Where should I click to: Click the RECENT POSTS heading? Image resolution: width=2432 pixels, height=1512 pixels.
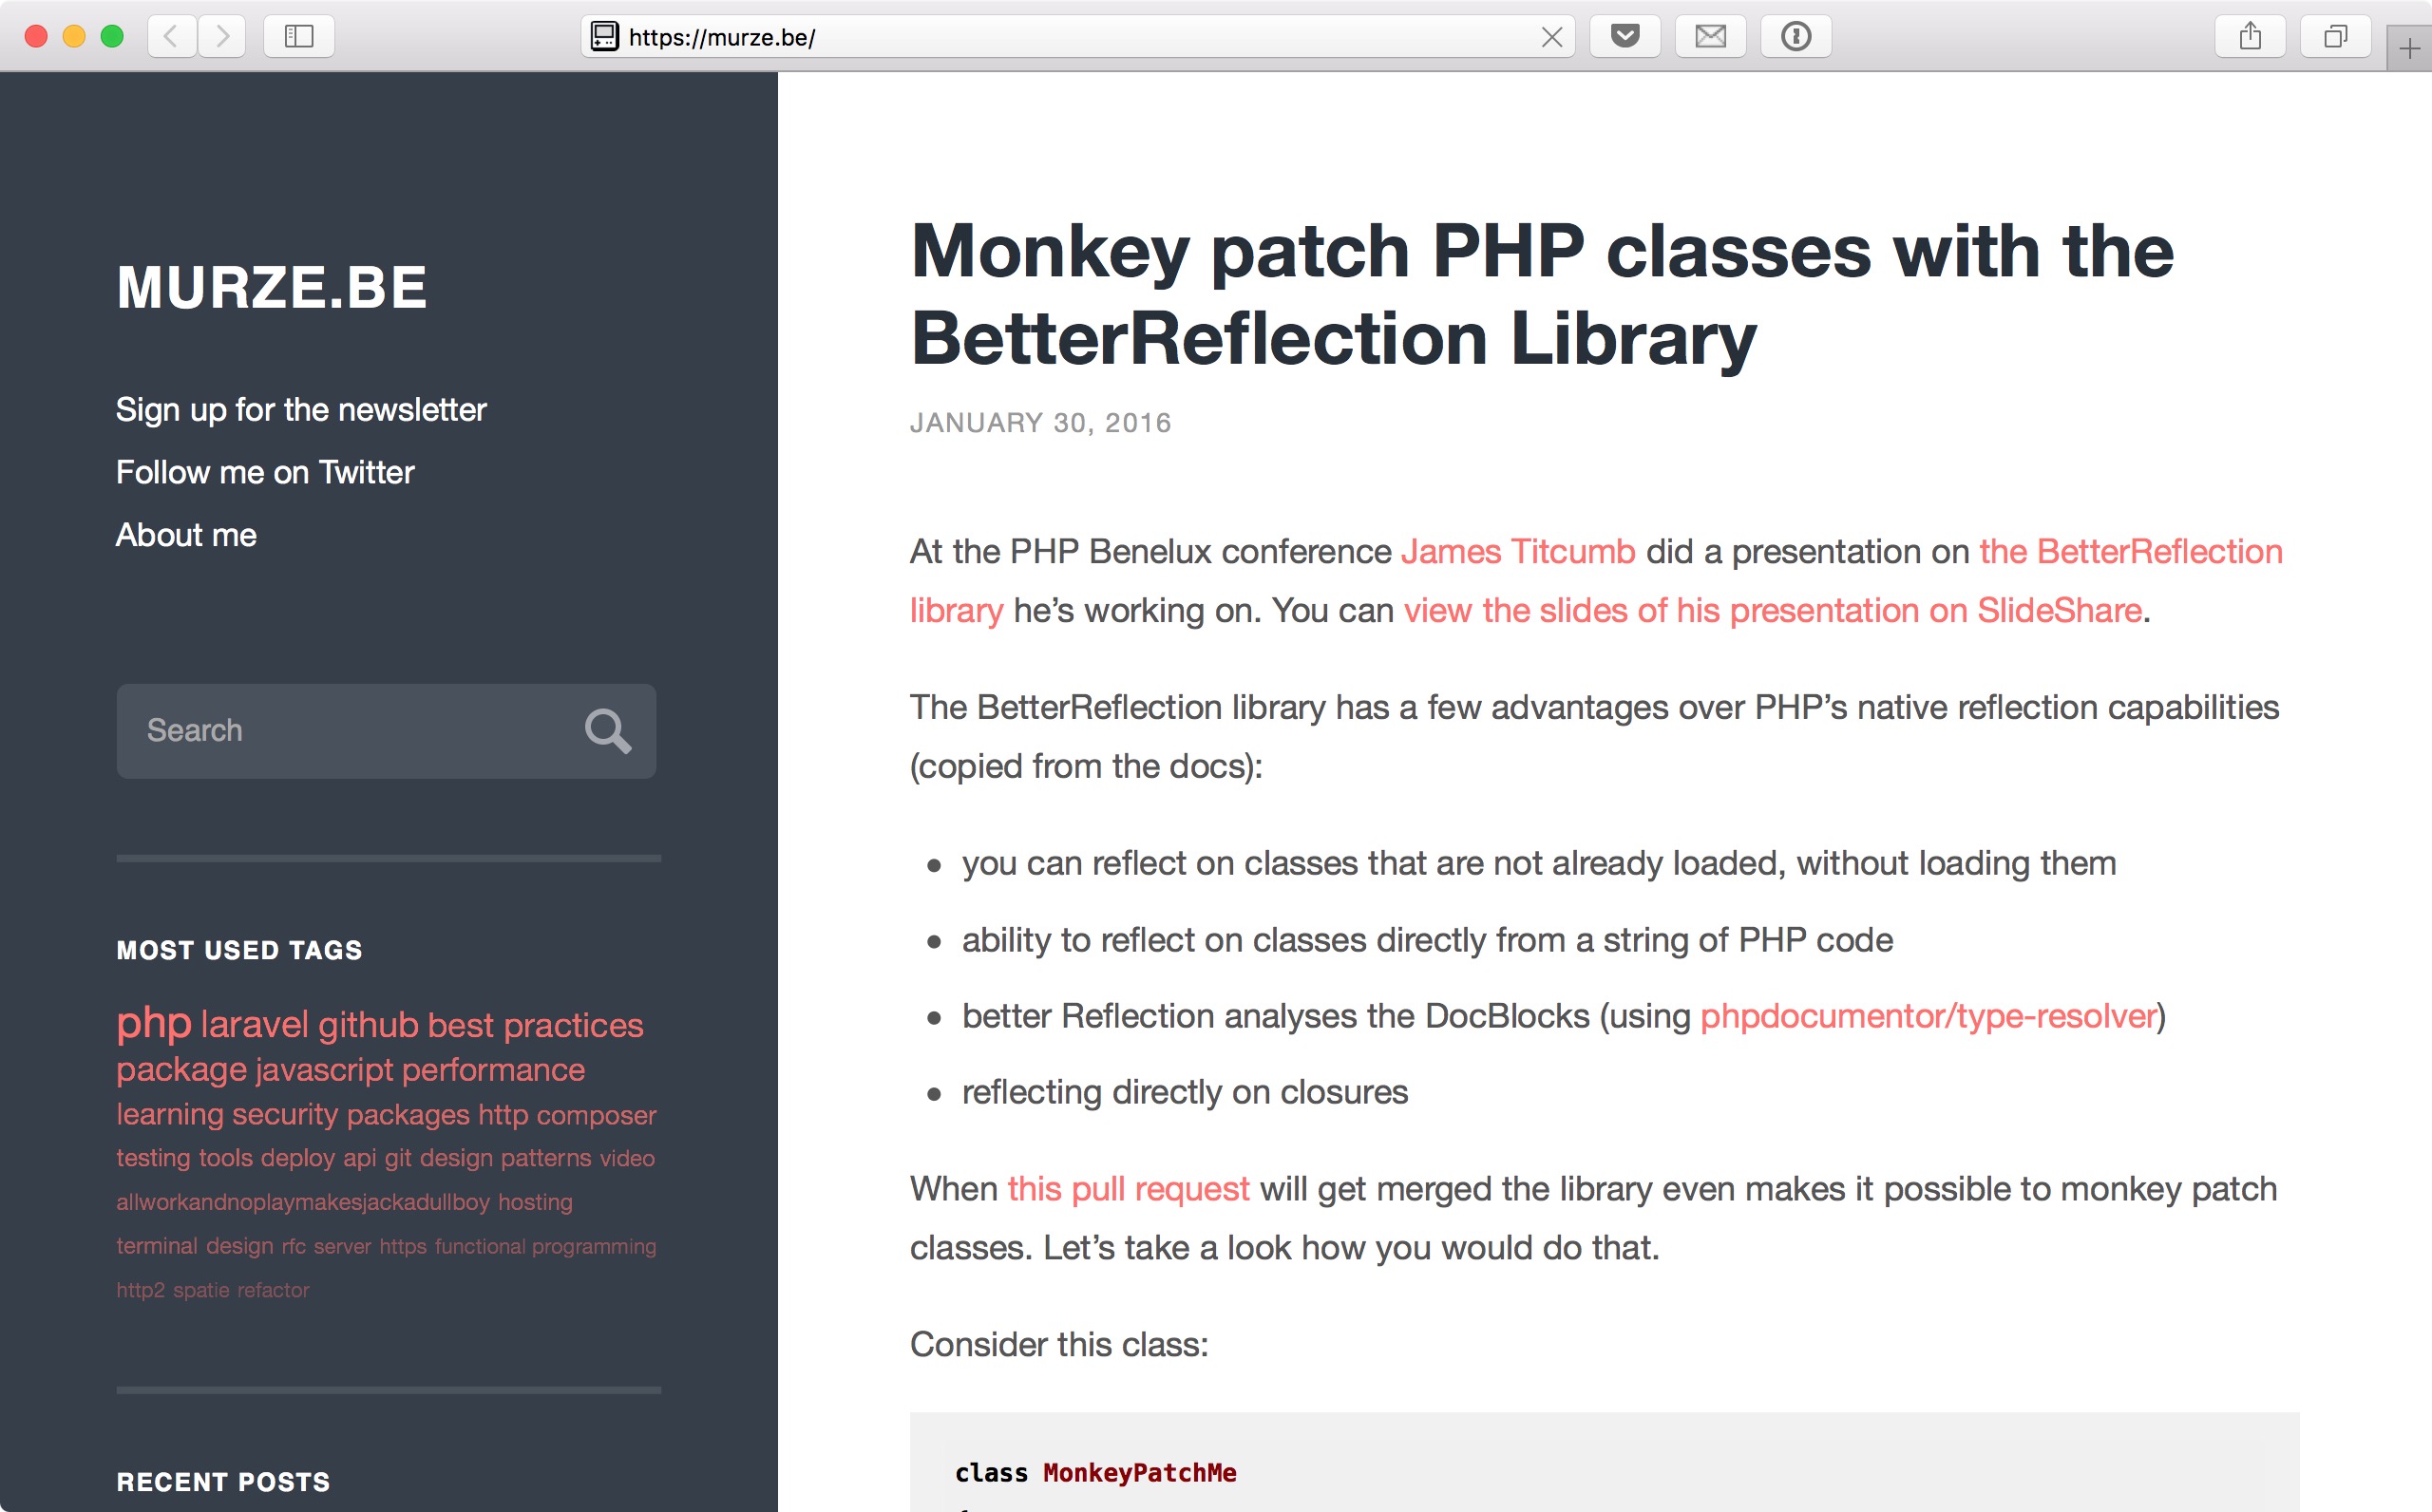pyautogui.click(x=224, y=1482)
